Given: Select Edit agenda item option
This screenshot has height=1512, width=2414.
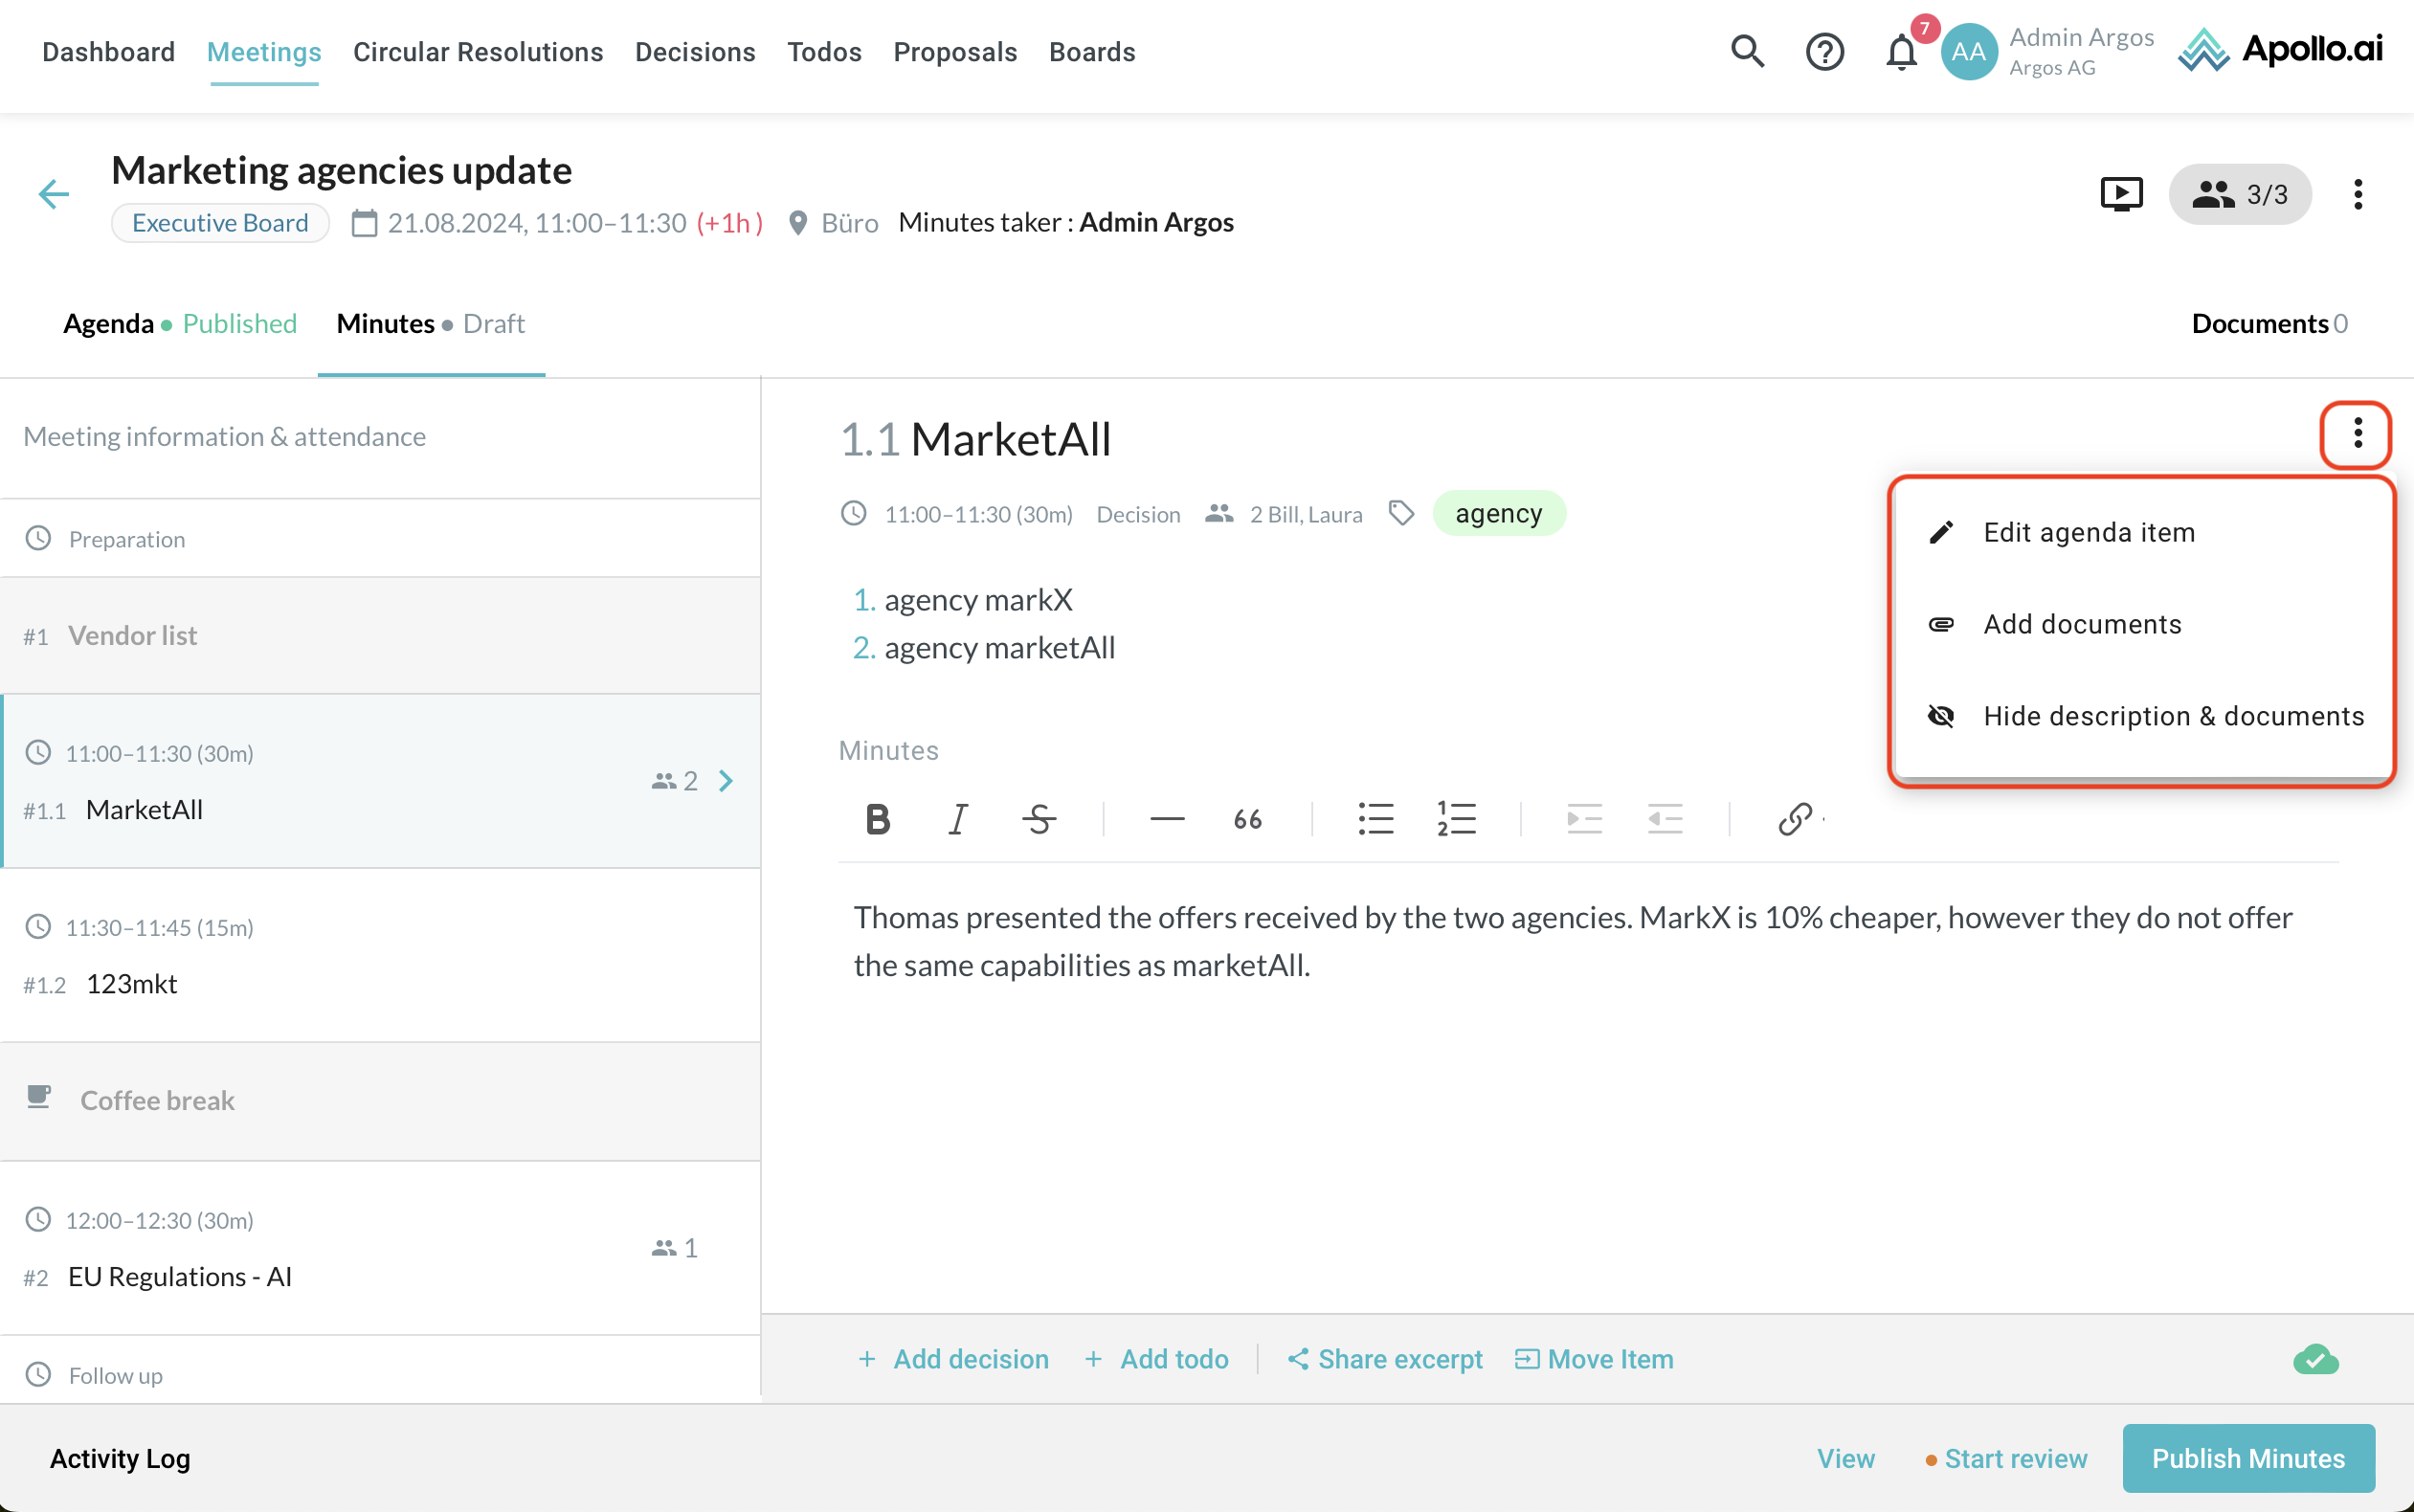Looking at the screenshot, I should point(2088,532).
